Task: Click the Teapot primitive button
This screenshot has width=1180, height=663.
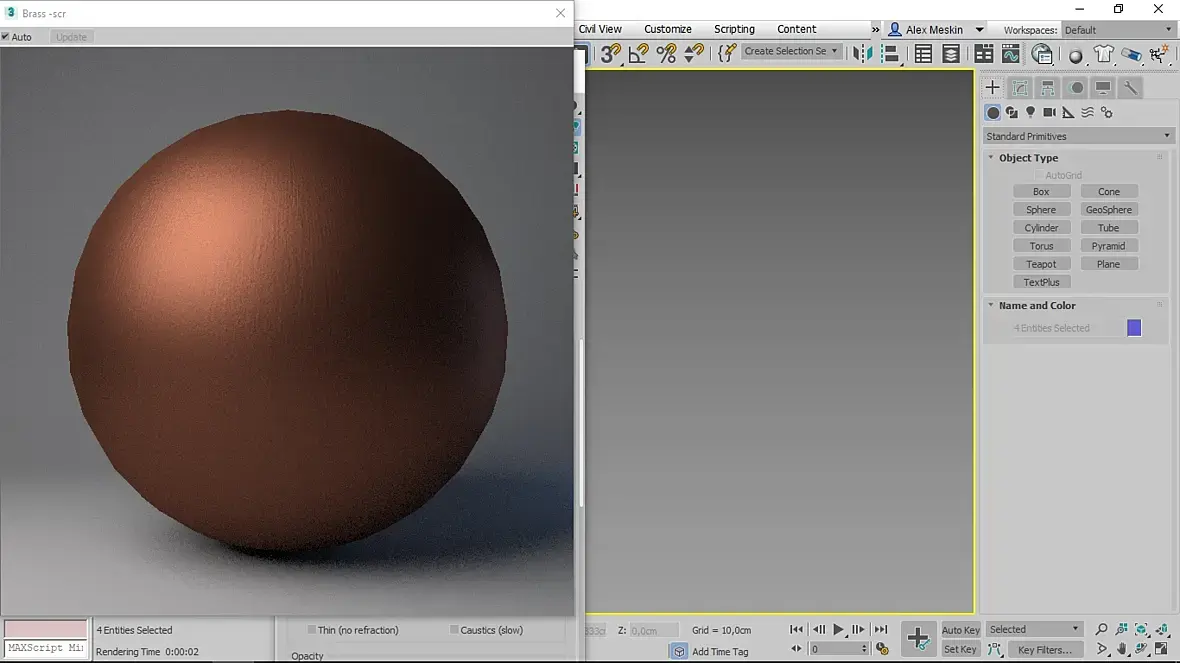Action: (x=1041, y=264)
